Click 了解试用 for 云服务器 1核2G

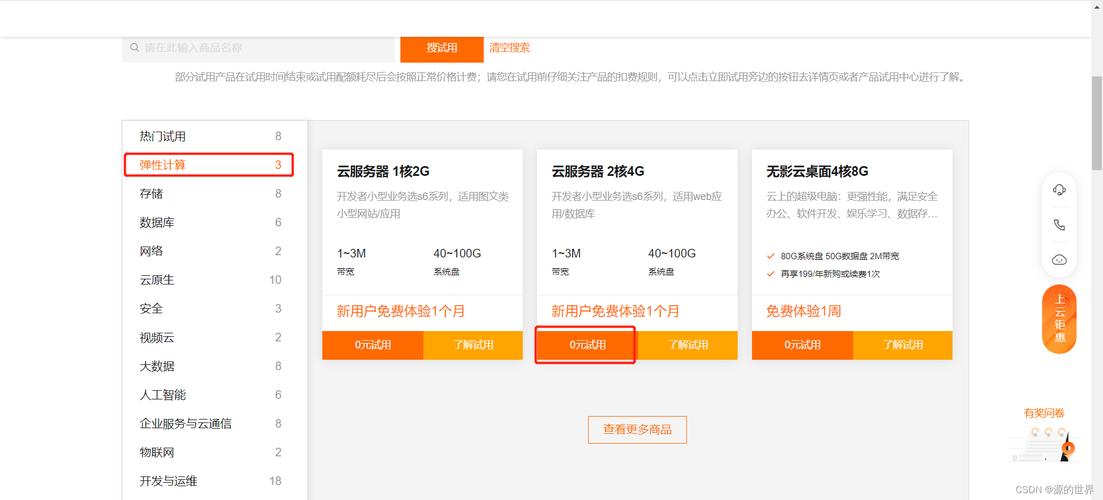point(473,345)
